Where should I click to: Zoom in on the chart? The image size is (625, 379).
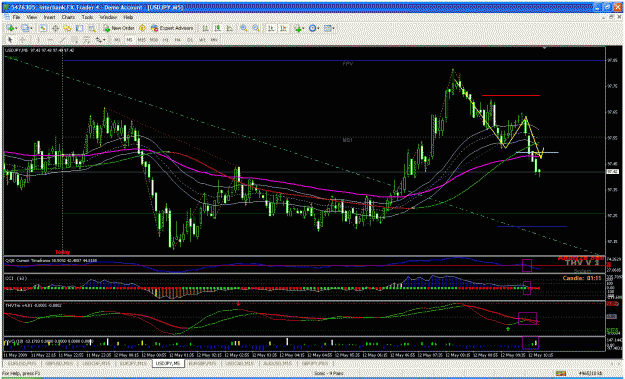pos(244,28)
